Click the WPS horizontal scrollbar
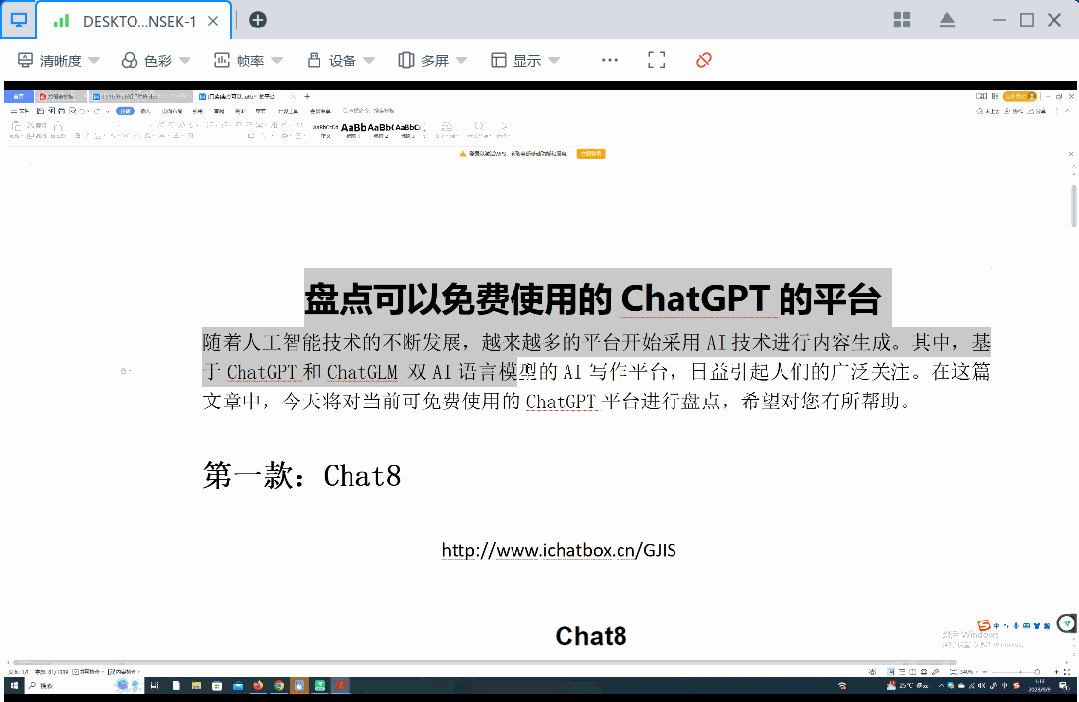This screenshot has height=702, width=1079. tap(484, 663)
